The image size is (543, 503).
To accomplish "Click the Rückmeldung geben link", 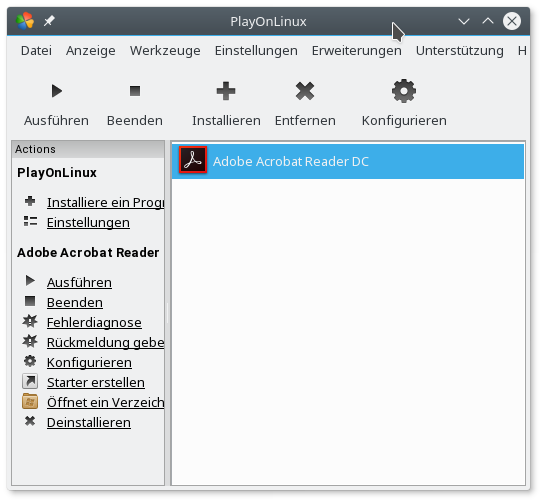I will click(106, 342).
